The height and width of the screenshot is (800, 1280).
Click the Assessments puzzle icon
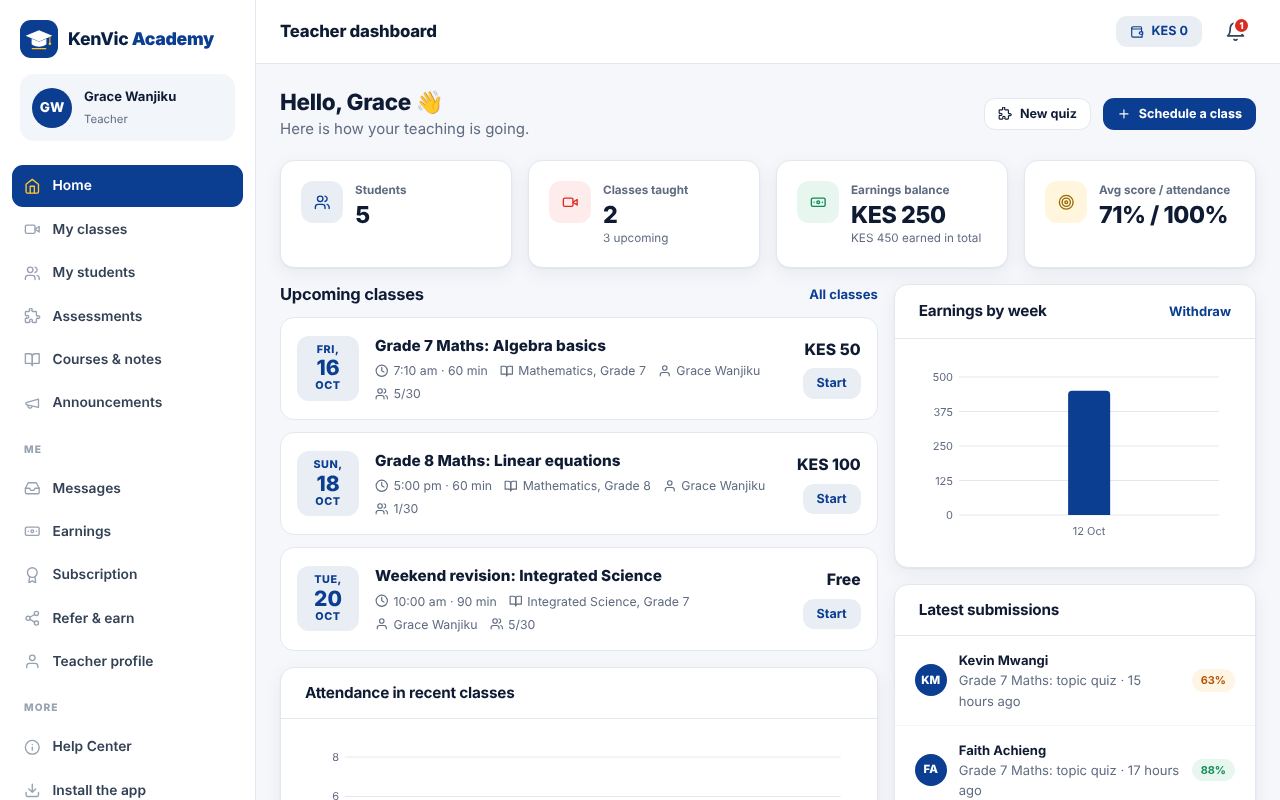pos(32,316)
